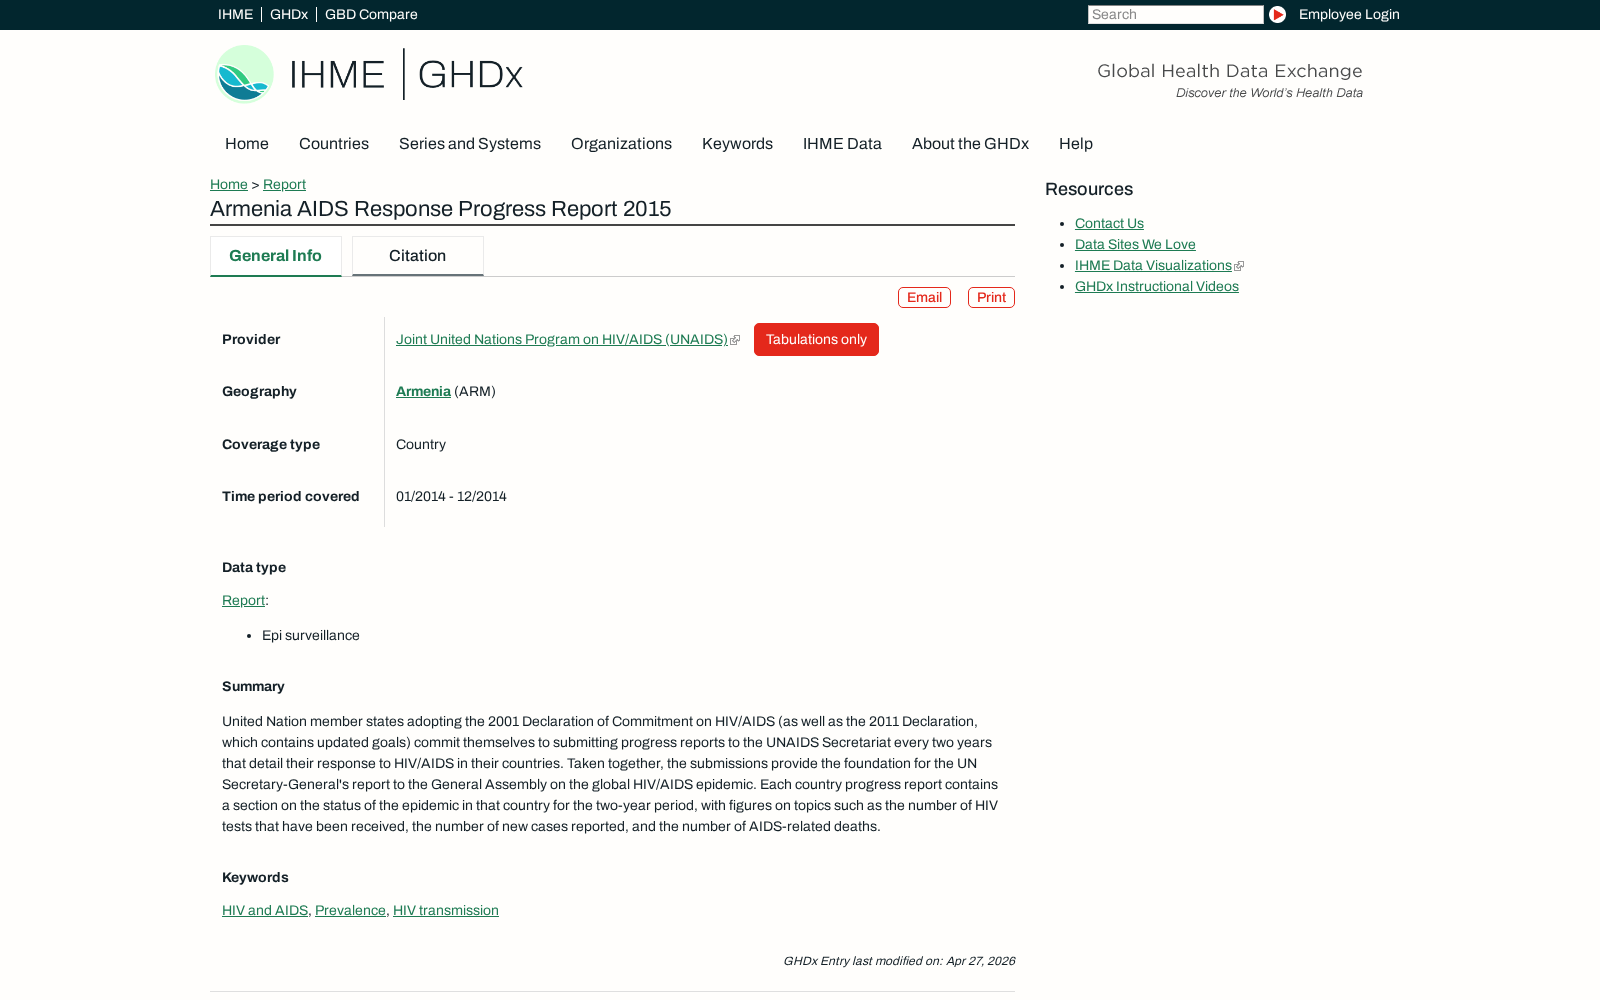Click the Provider label
Screen dimensions: 1600x1000
251,340
